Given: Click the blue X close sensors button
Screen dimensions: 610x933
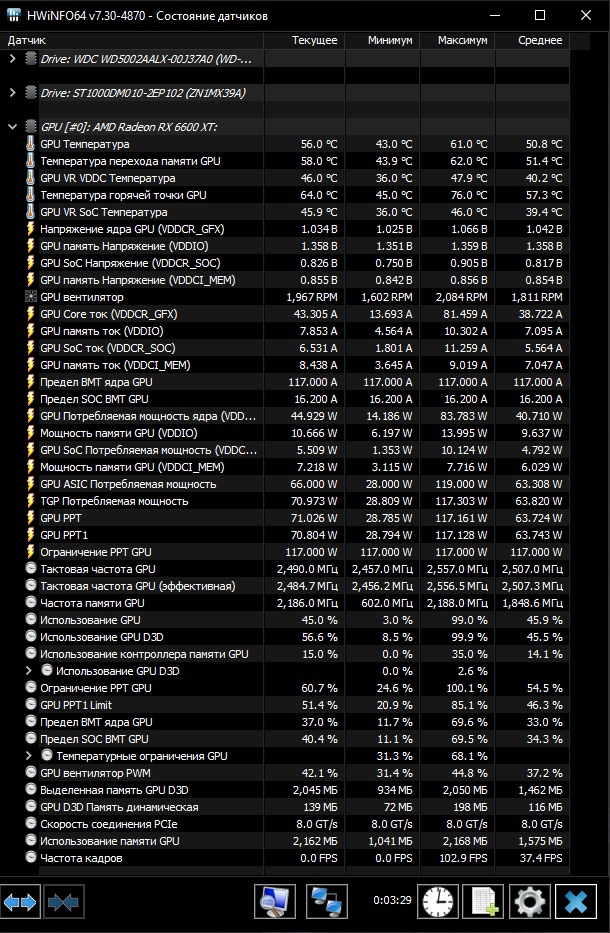Looking at the screenshot, I should [575, 902].
